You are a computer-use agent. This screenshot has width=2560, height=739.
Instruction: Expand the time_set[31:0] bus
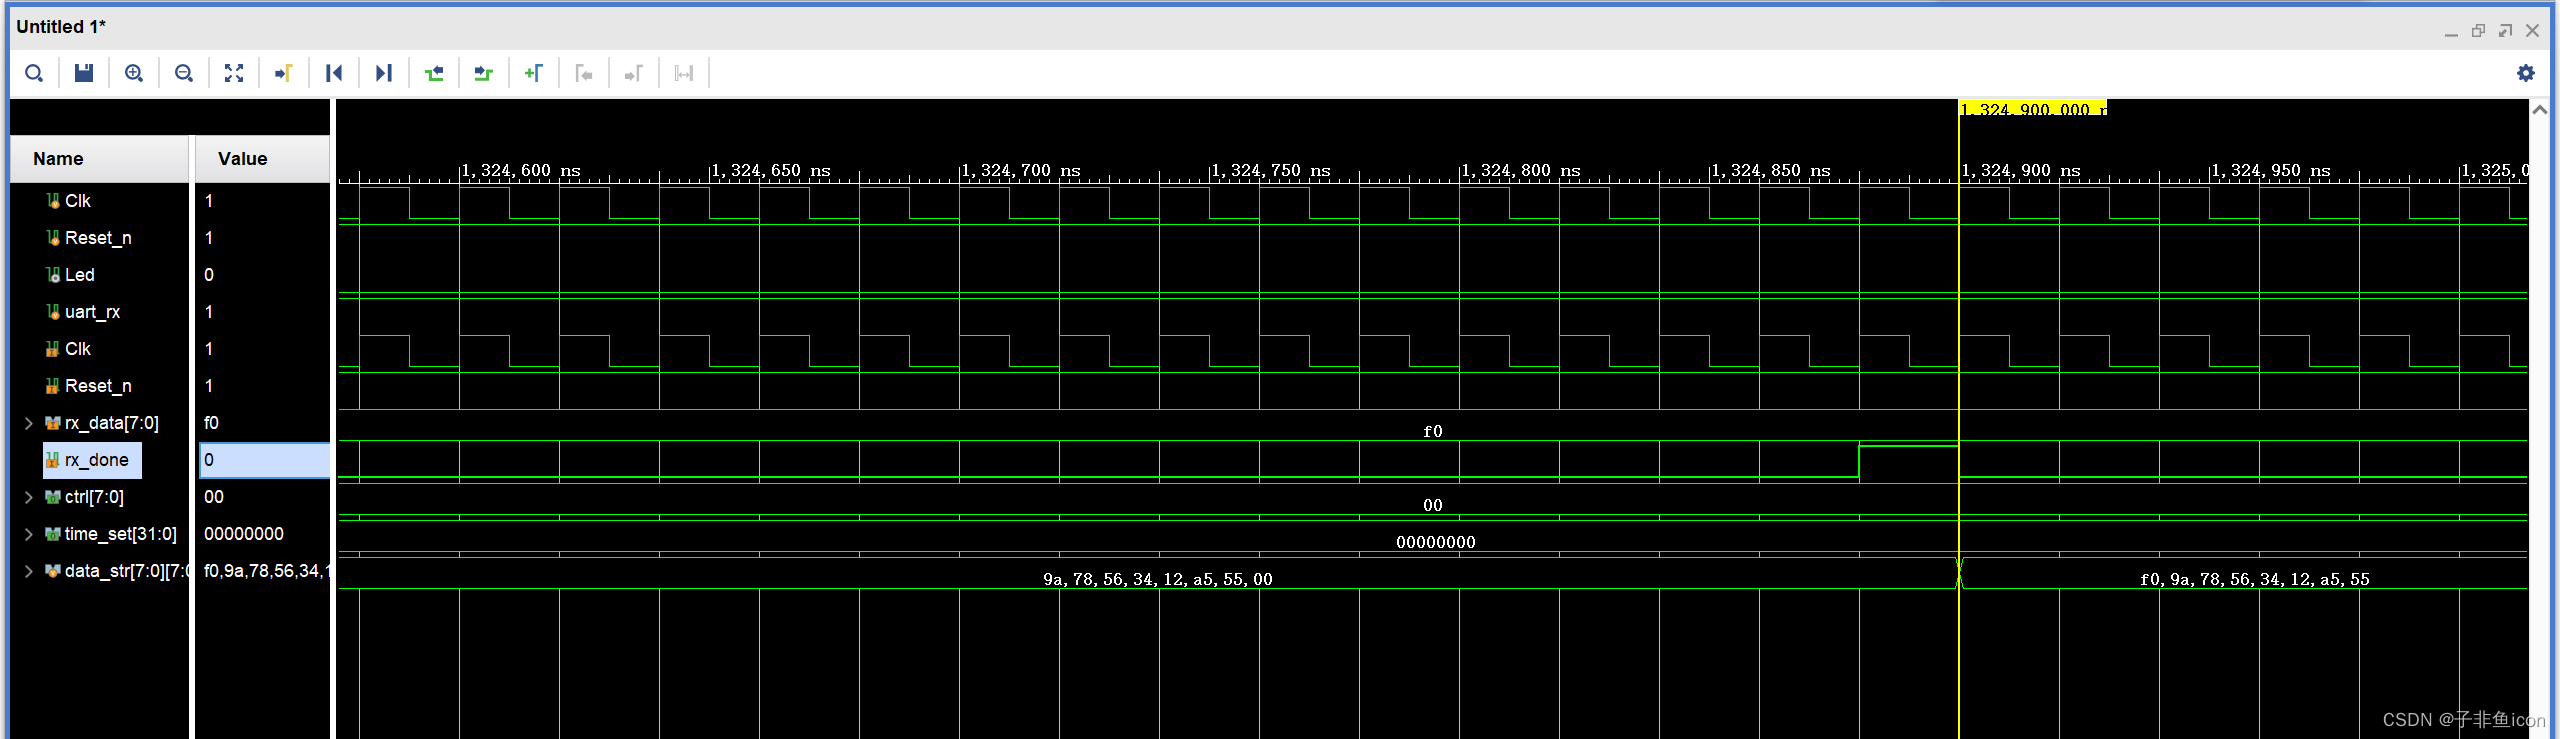[29, 534]
